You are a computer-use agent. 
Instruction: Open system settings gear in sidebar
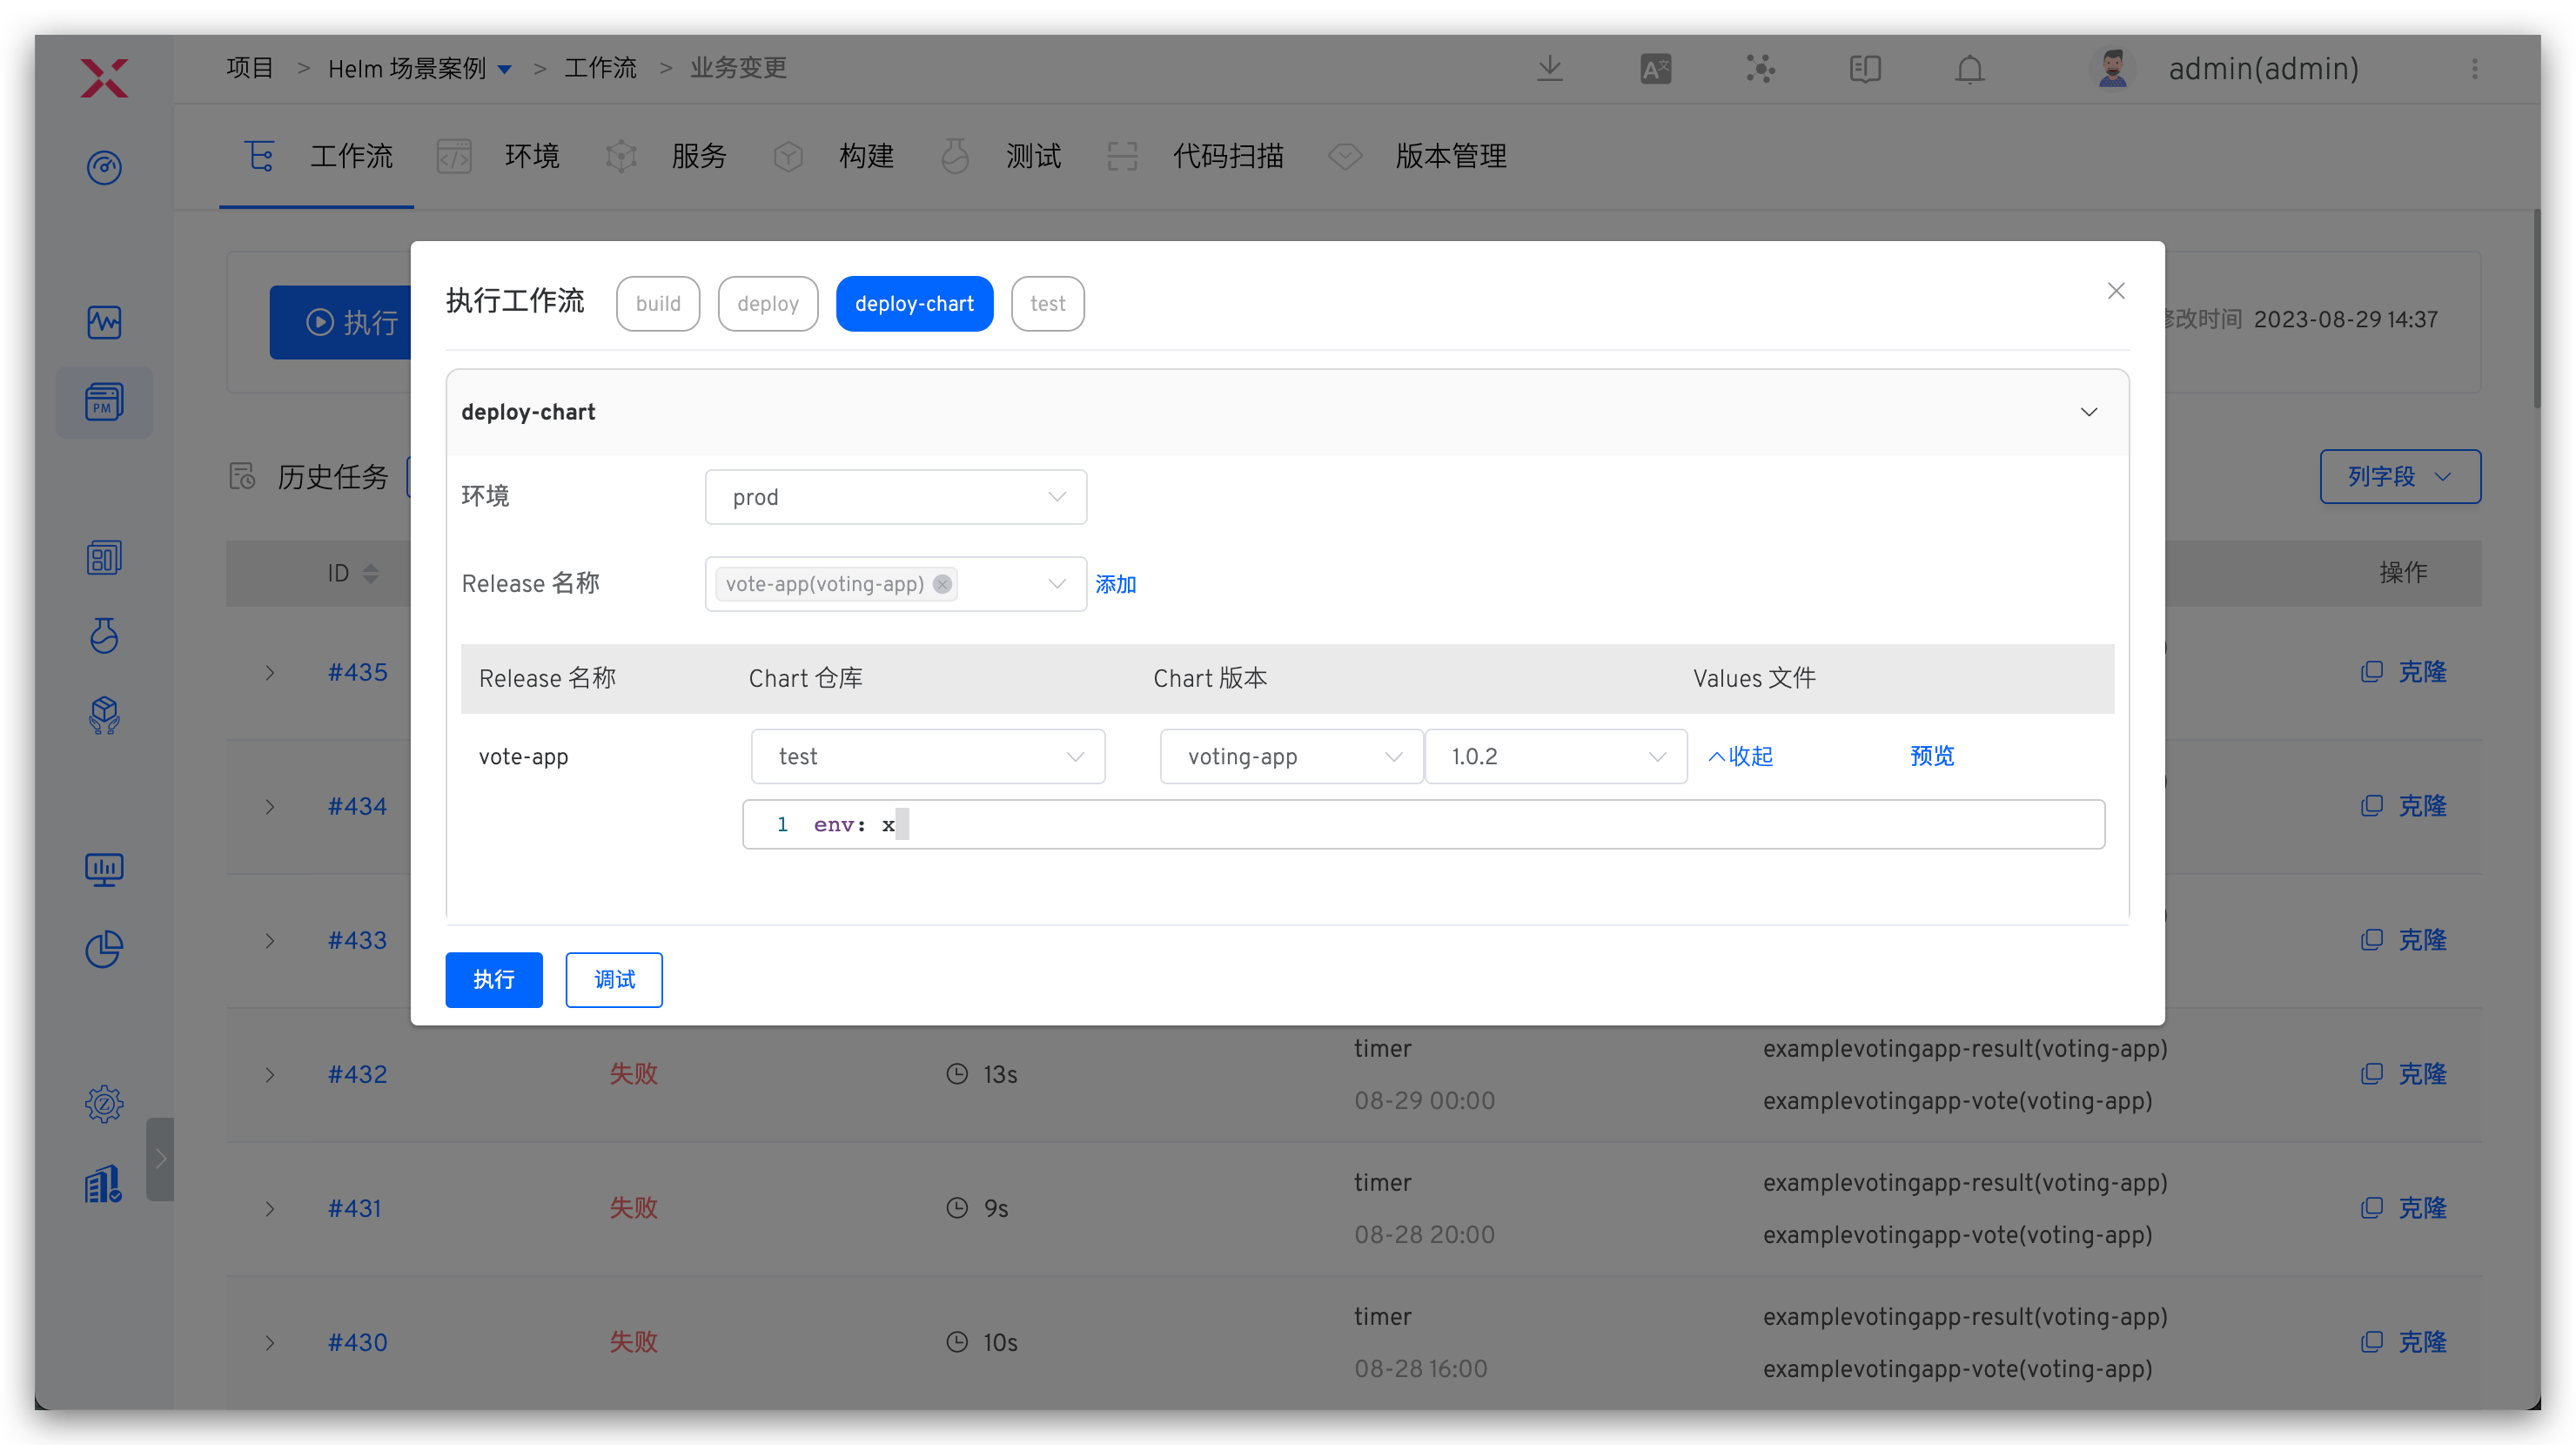(x=104, y=1104)
